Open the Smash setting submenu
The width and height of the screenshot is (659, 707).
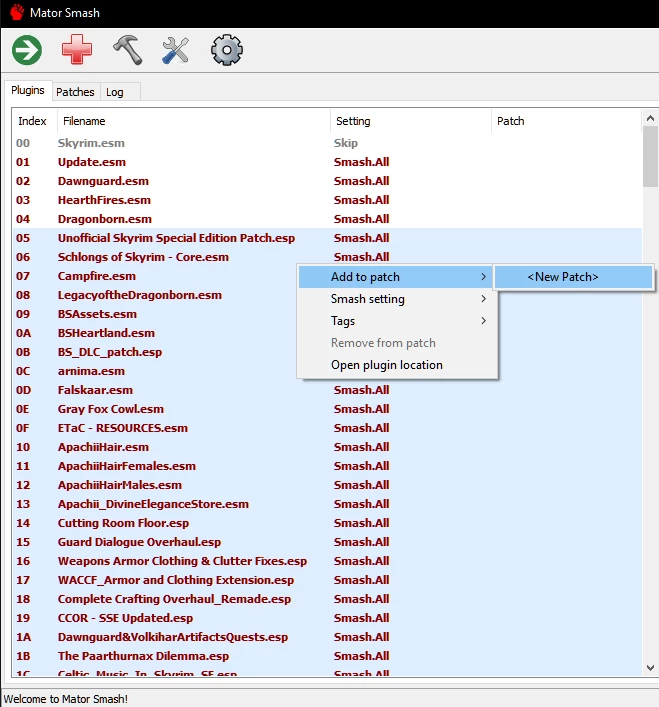[x=397, y=299]
